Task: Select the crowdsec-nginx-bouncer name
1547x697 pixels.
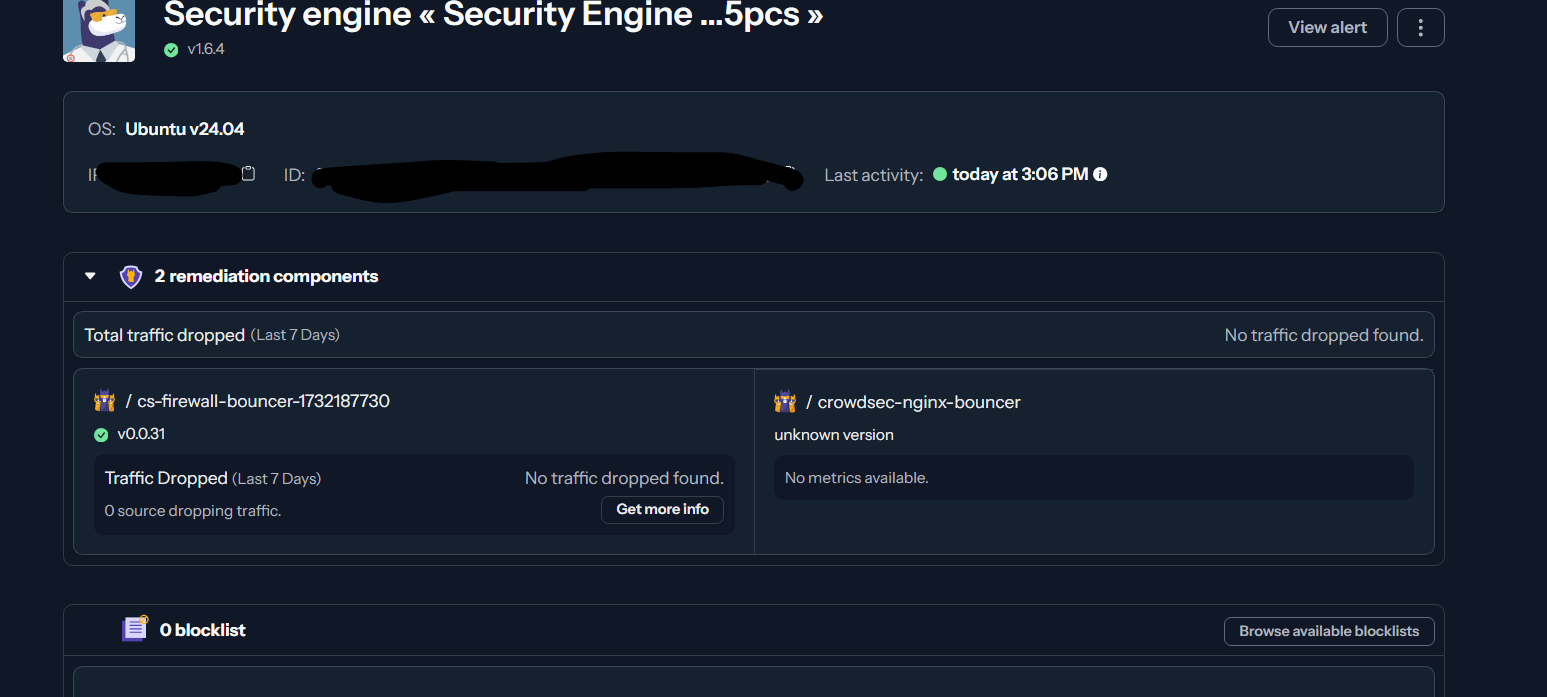Action: (919, 402)
